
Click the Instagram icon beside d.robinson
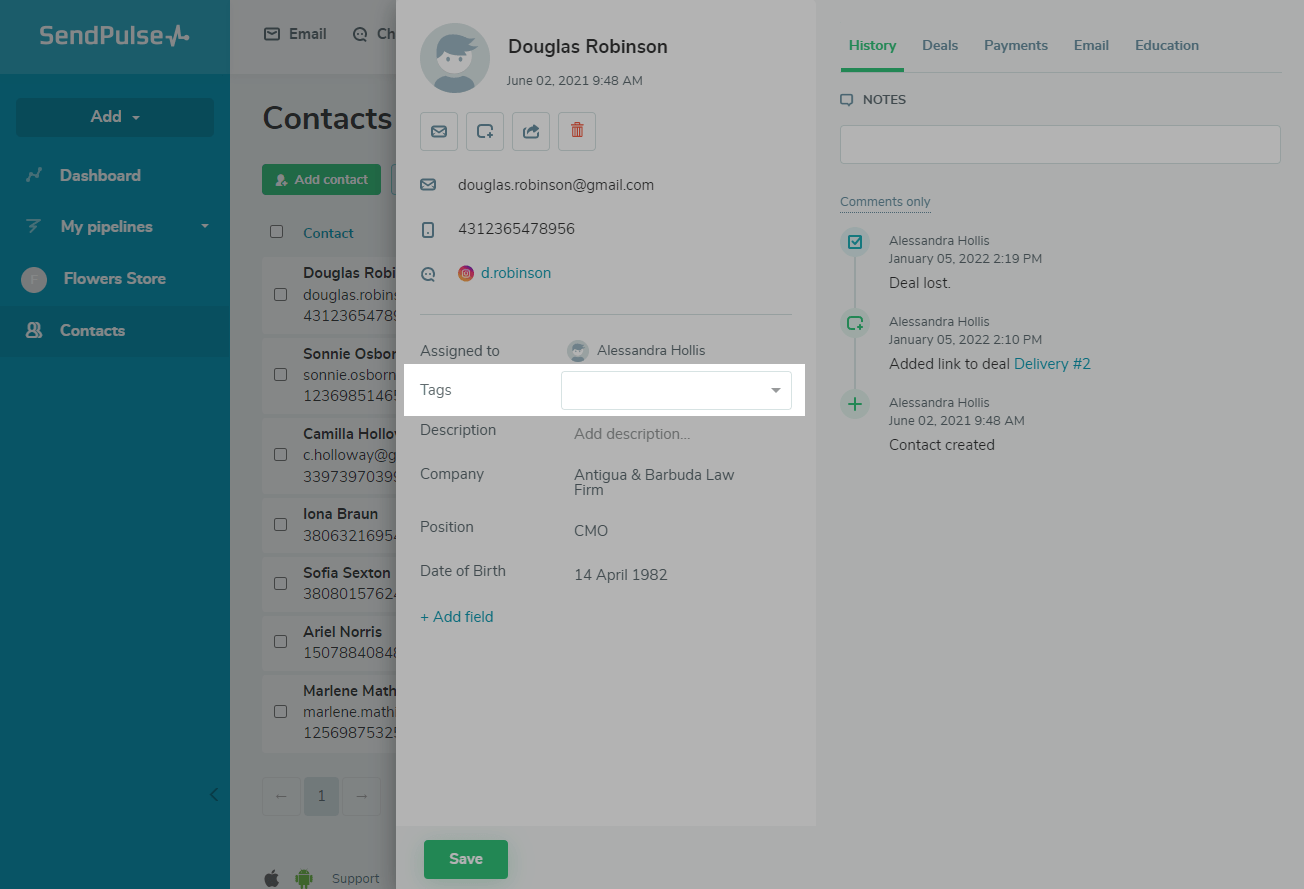click(x=466, y=273)
